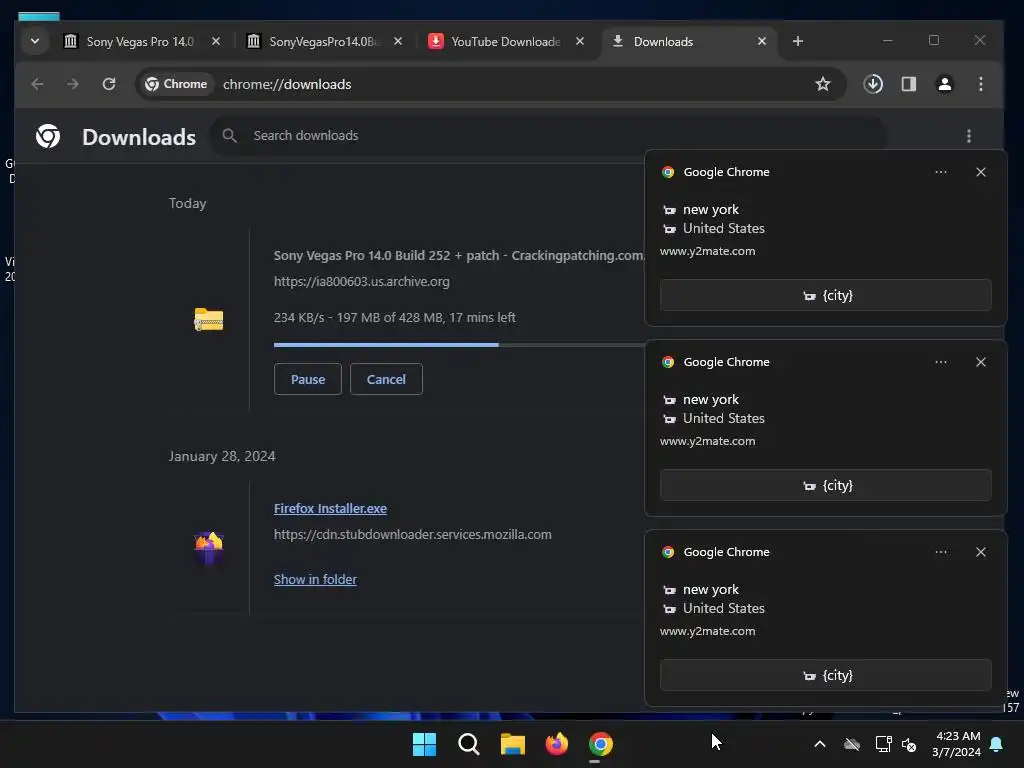Click {city} button in middle notification
Screen dimensions: 1024x768
(x=825, y=485)
